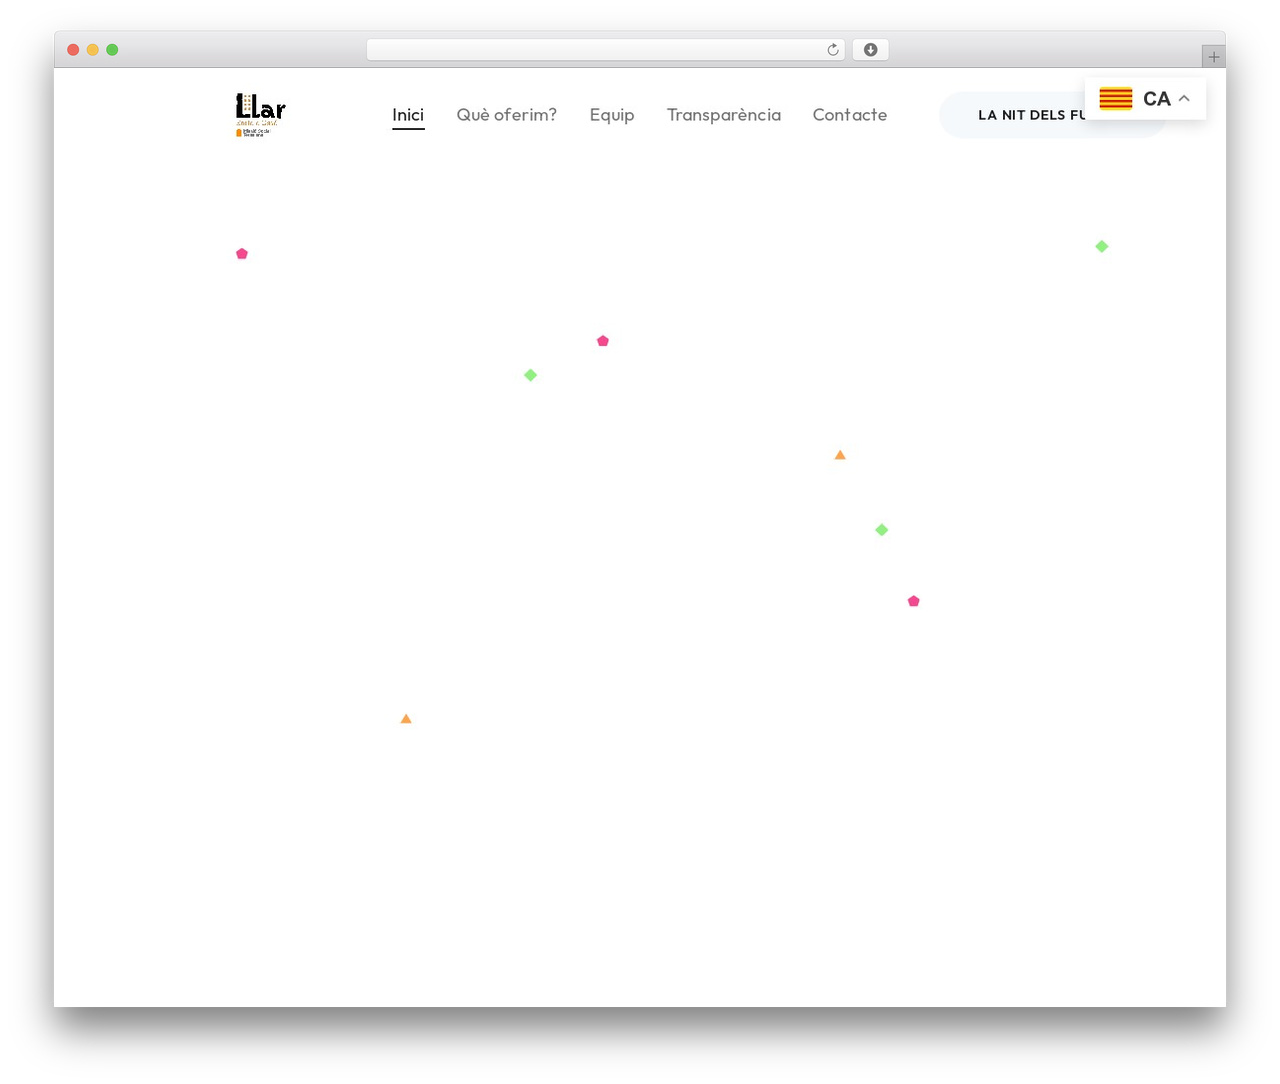Viewport: 1280px width, 1084px height.
Task: Click the chevron beside CA
Action: pos(1184,98)
